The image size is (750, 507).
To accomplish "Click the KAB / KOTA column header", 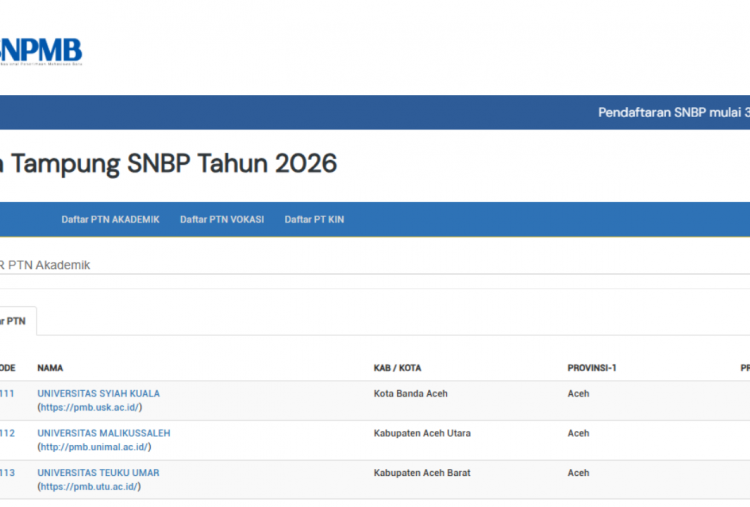I will click(397, 368).
